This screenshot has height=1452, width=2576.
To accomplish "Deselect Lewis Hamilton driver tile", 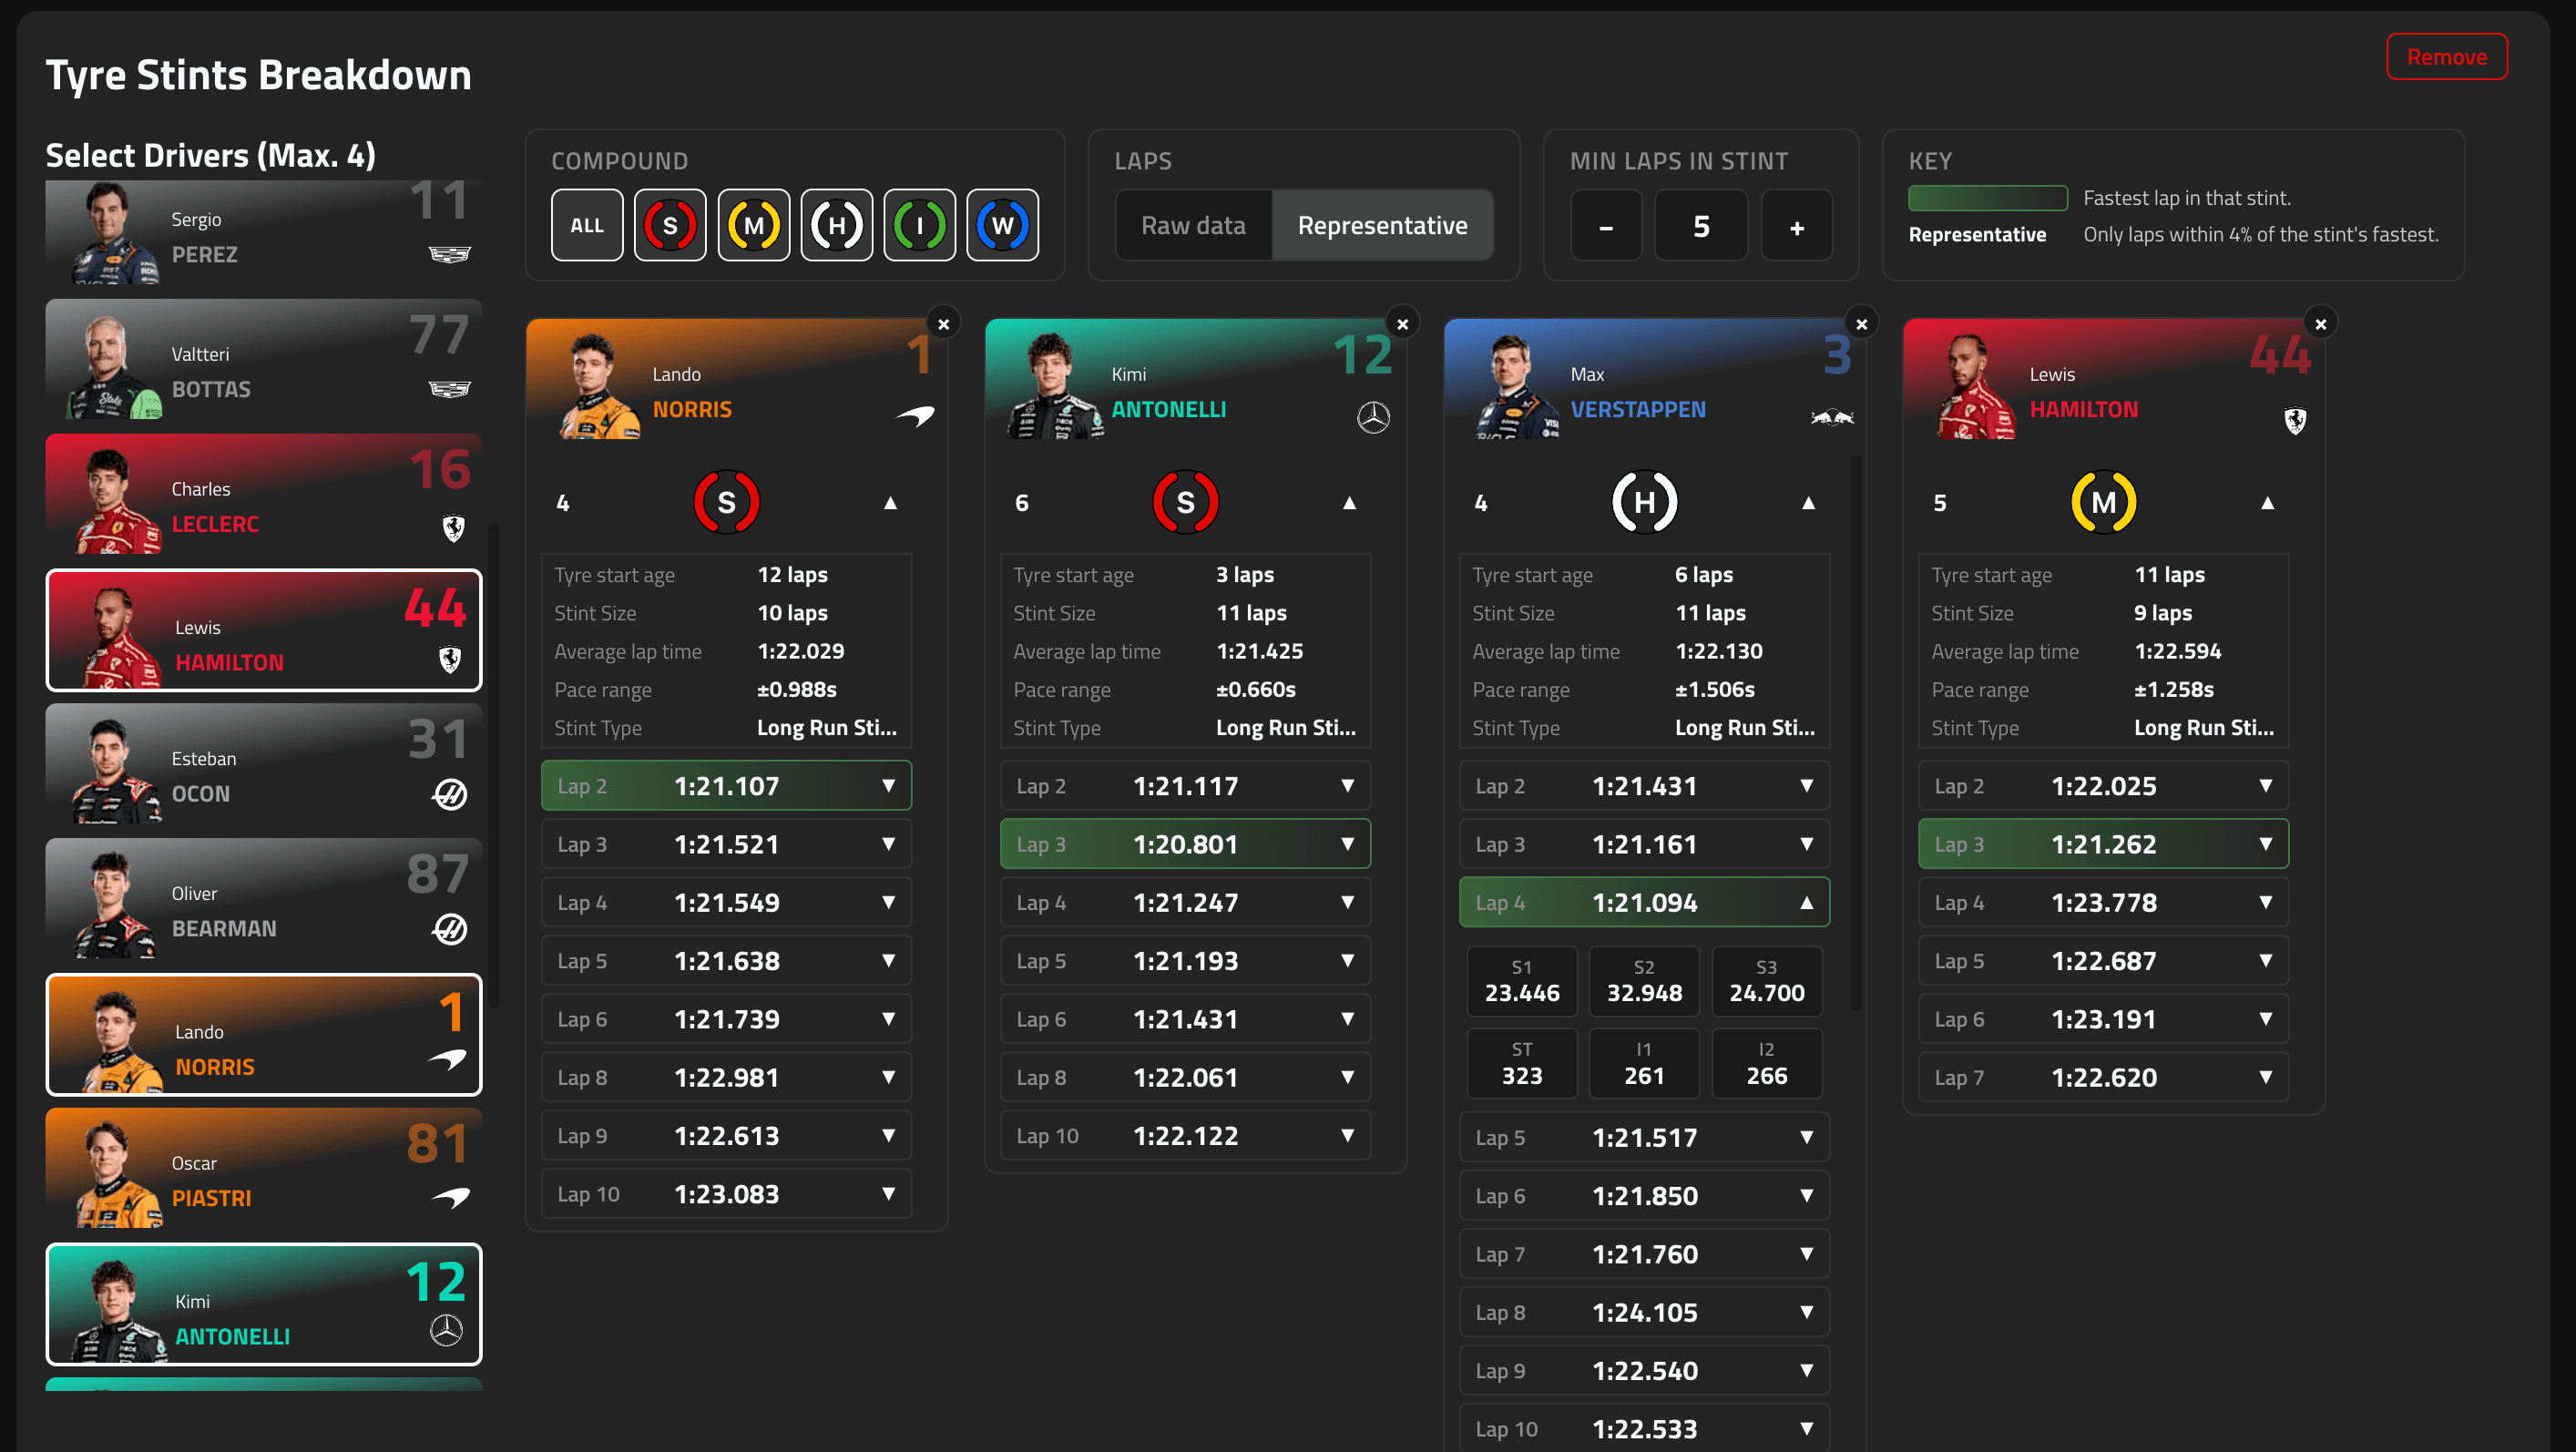I will (264, 630).
